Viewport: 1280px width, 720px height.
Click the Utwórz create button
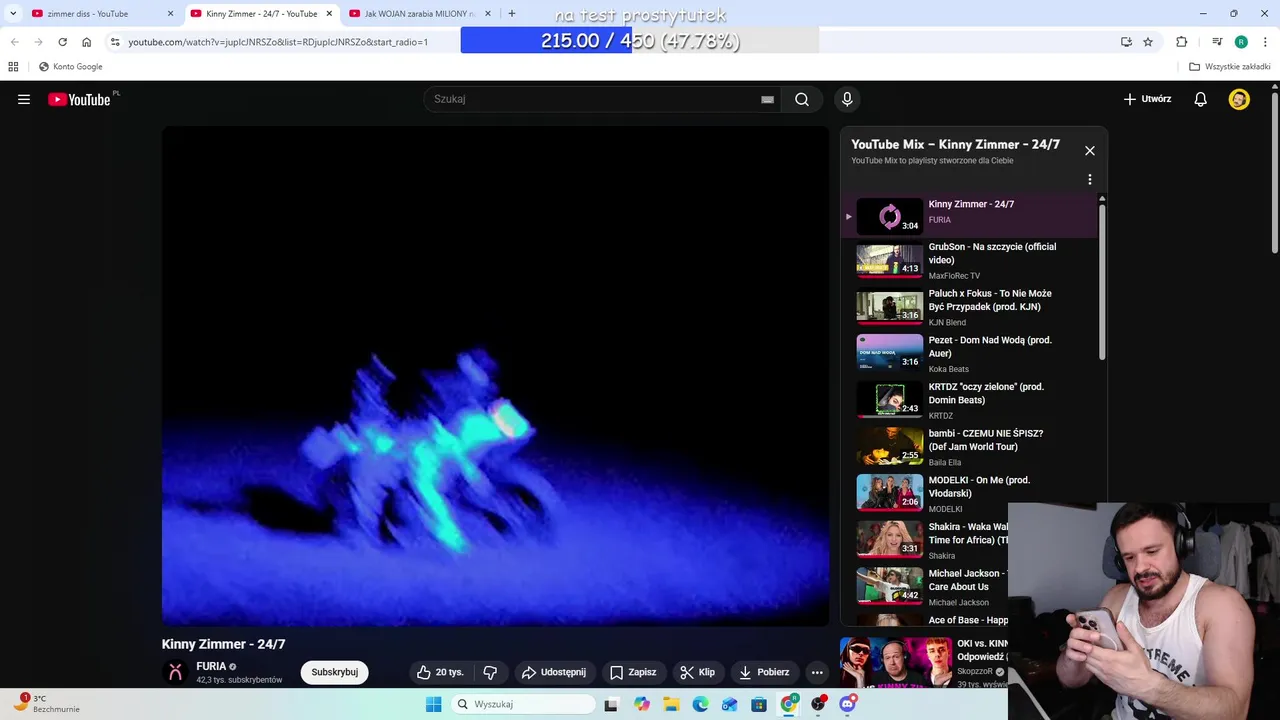click(x=1147, y=99)
